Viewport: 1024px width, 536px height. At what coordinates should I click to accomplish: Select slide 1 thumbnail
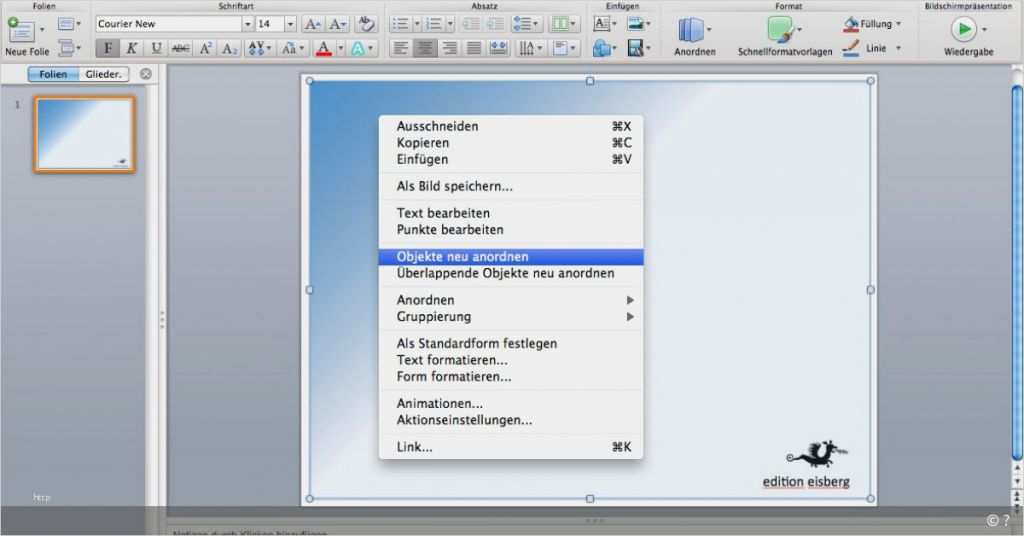click(x=85, y=134)
